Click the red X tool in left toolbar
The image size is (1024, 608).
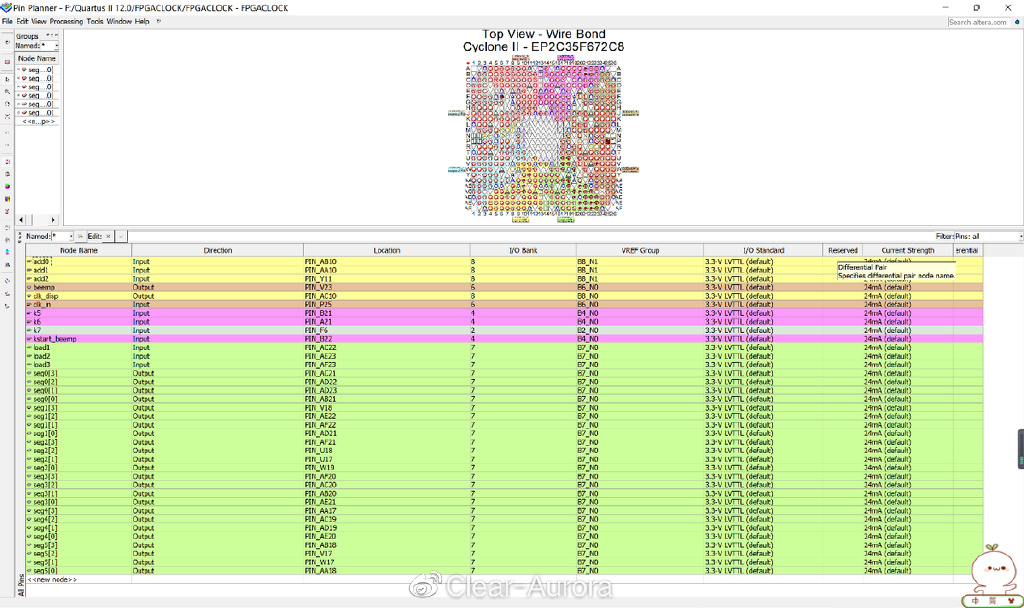click(7, 117)
